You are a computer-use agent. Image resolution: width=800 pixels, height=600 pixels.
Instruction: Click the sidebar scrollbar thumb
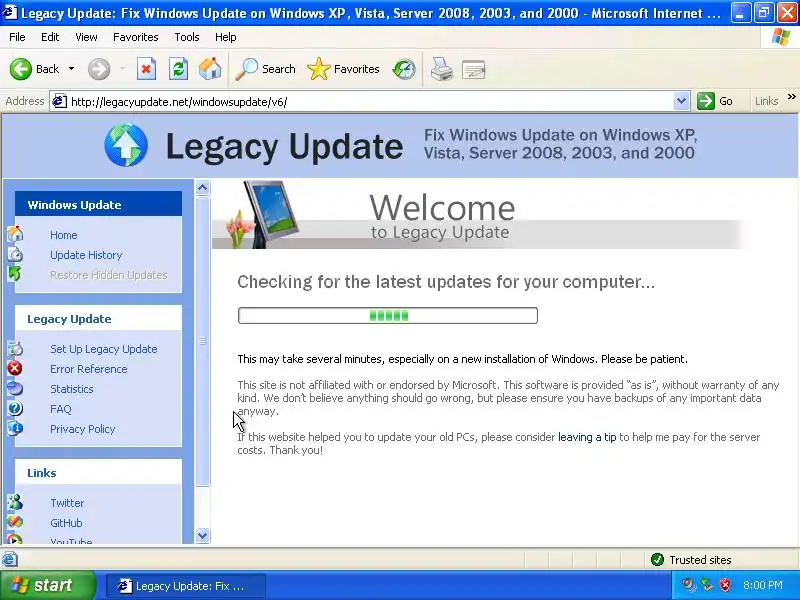coord(203,341)
